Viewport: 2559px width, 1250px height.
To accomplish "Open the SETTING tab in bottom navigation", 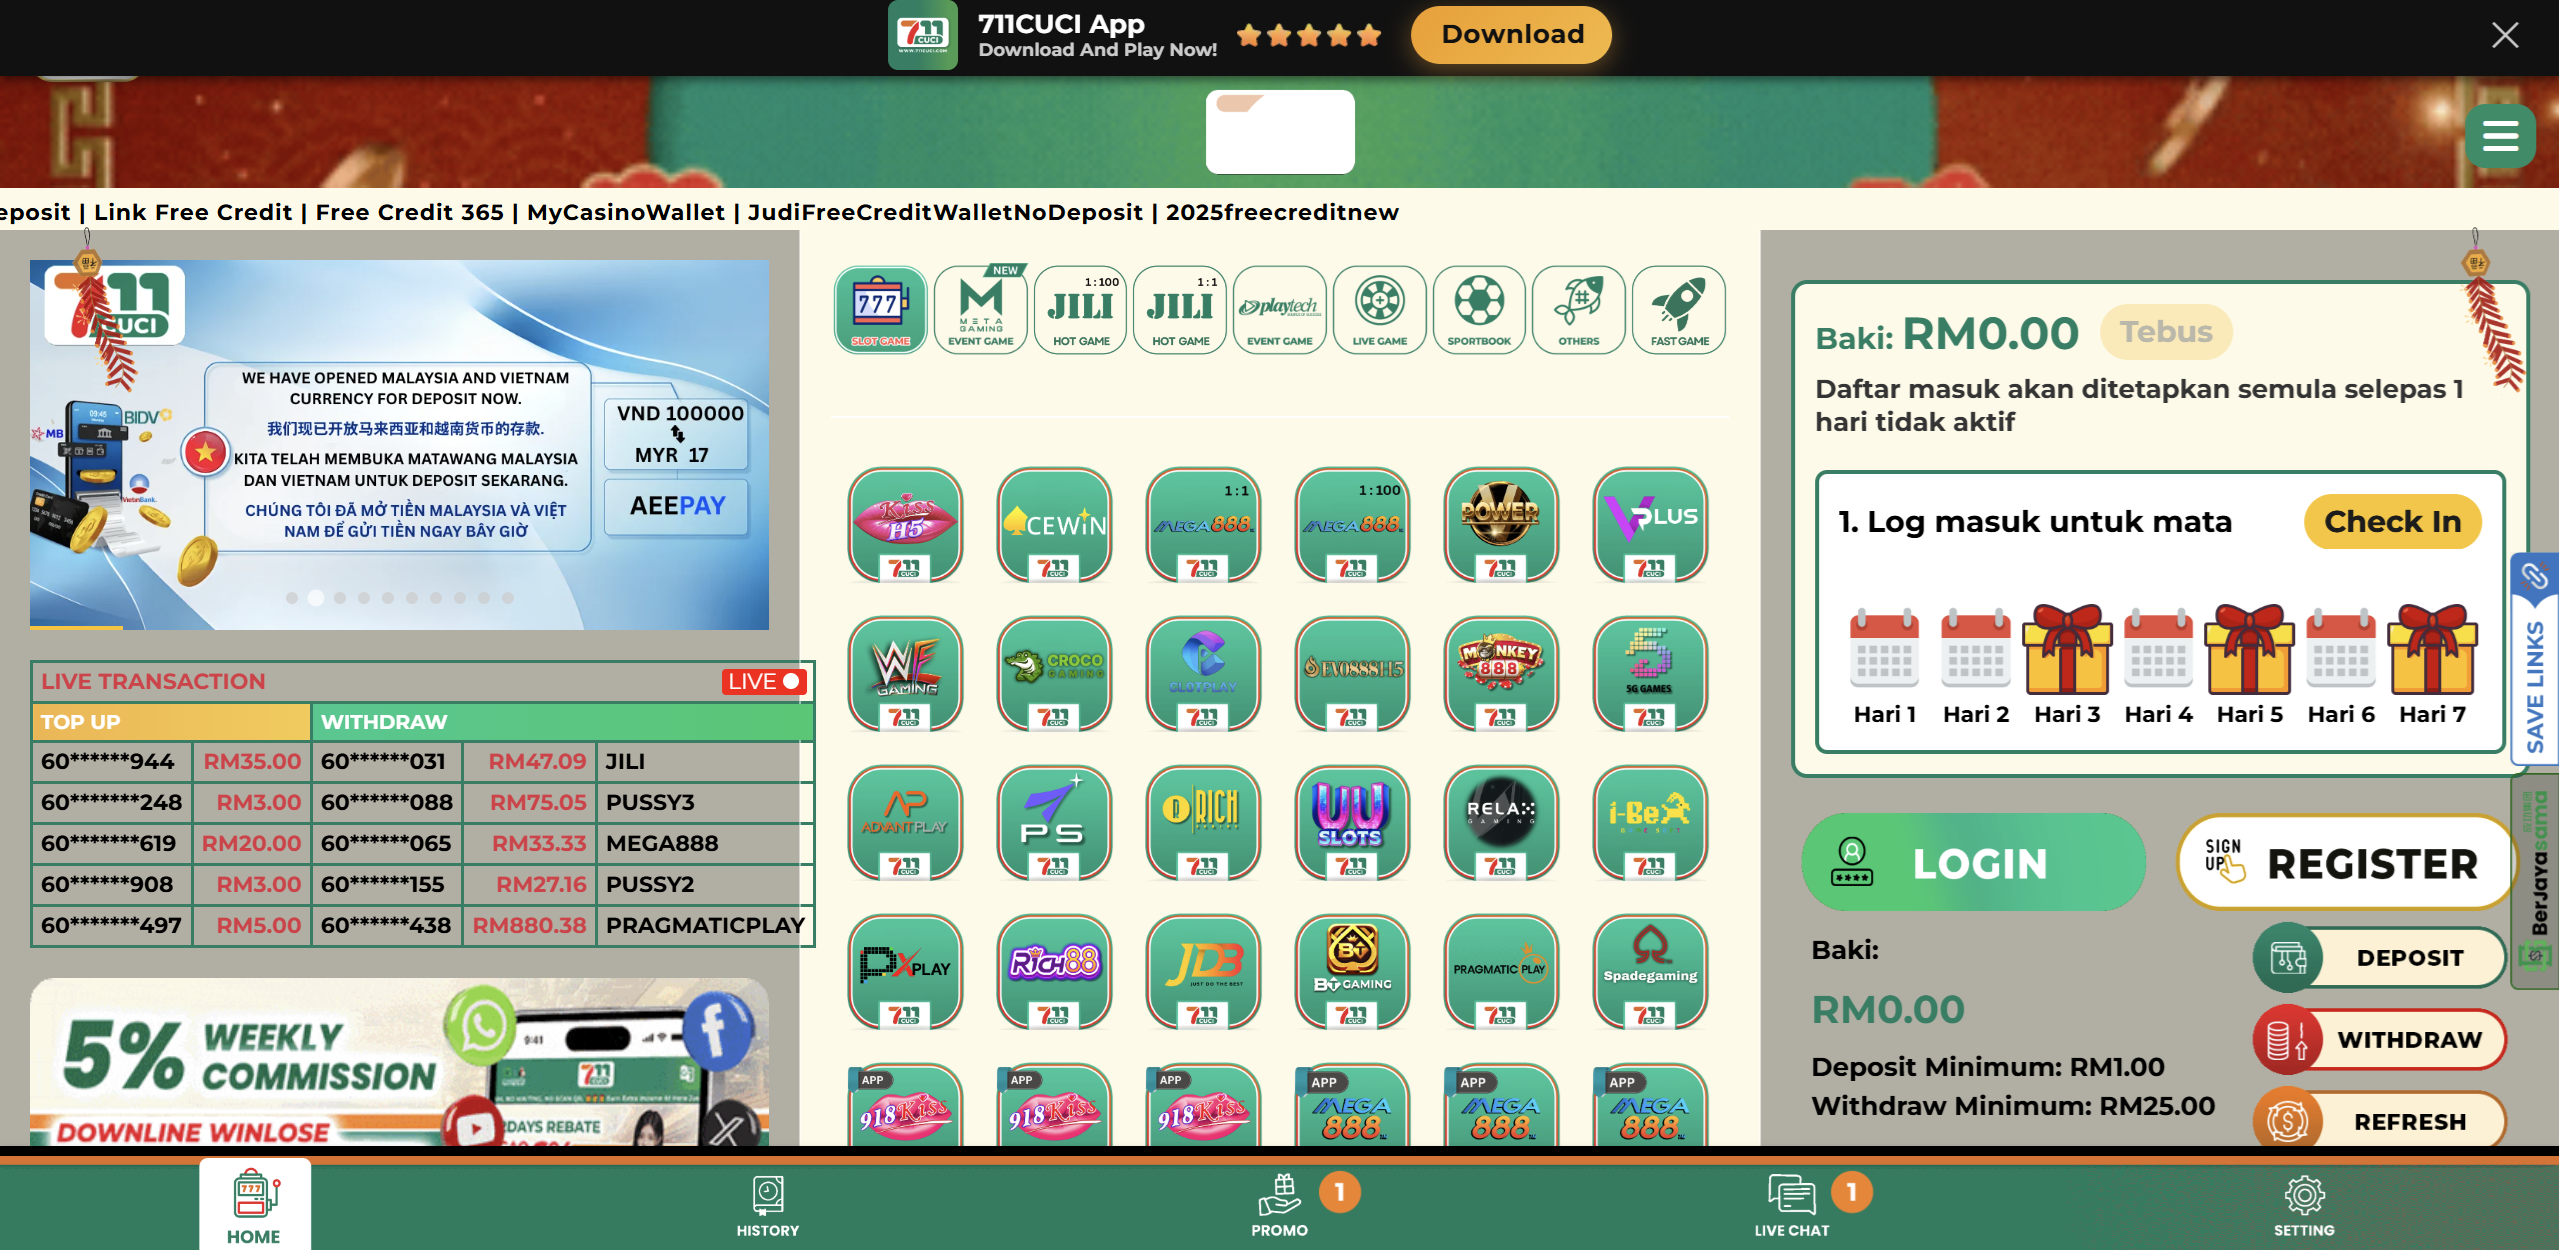I will point(2304,1205).
